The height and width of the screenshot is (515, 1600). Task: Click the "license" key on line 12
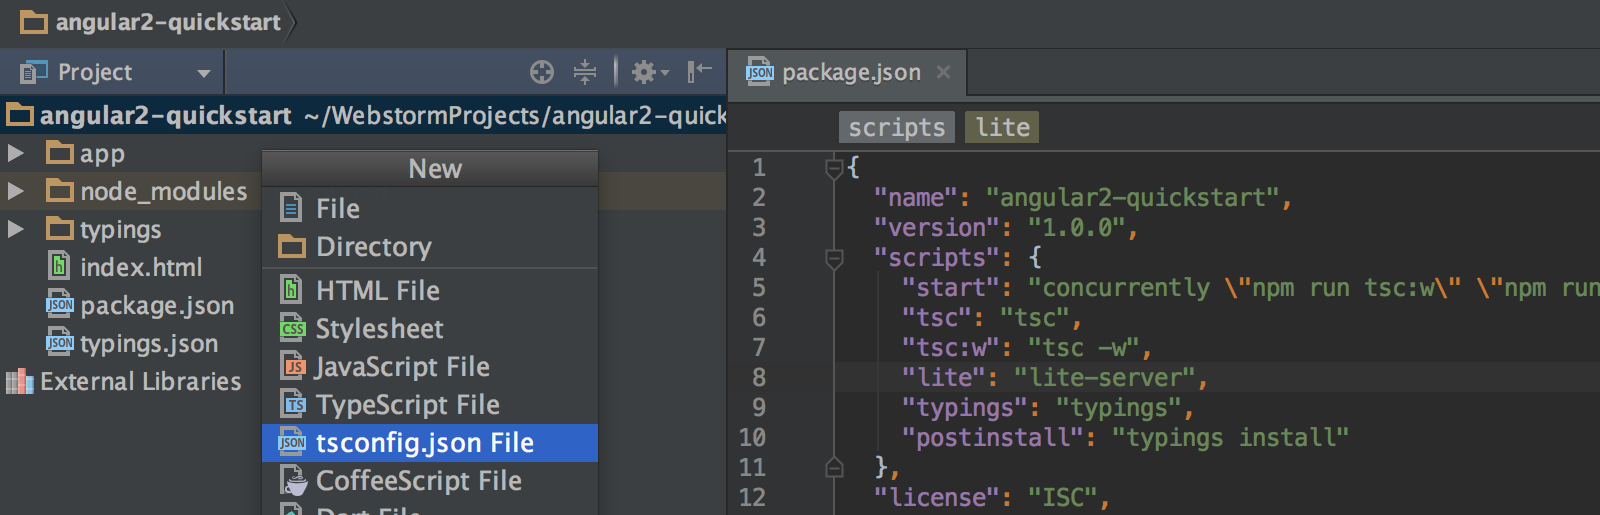click(x=936, y=498)
